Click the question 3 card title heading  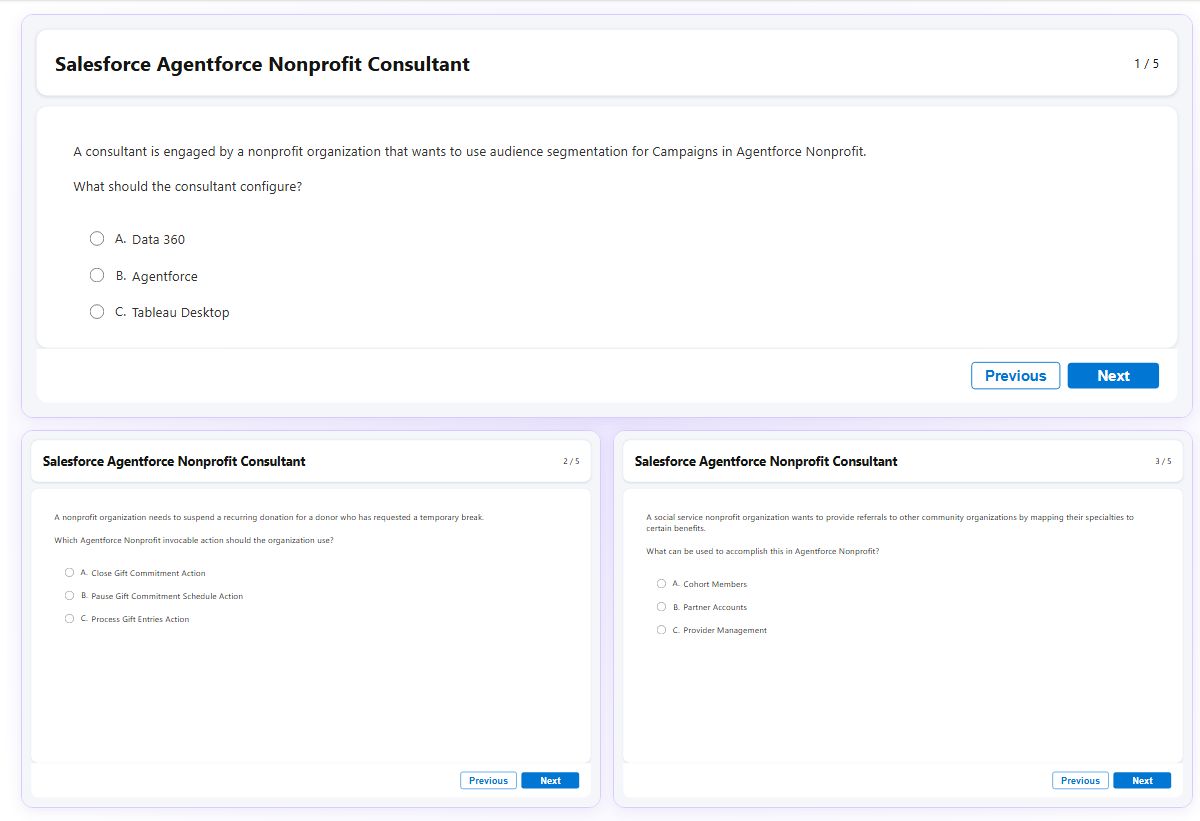tap(766, 461)
